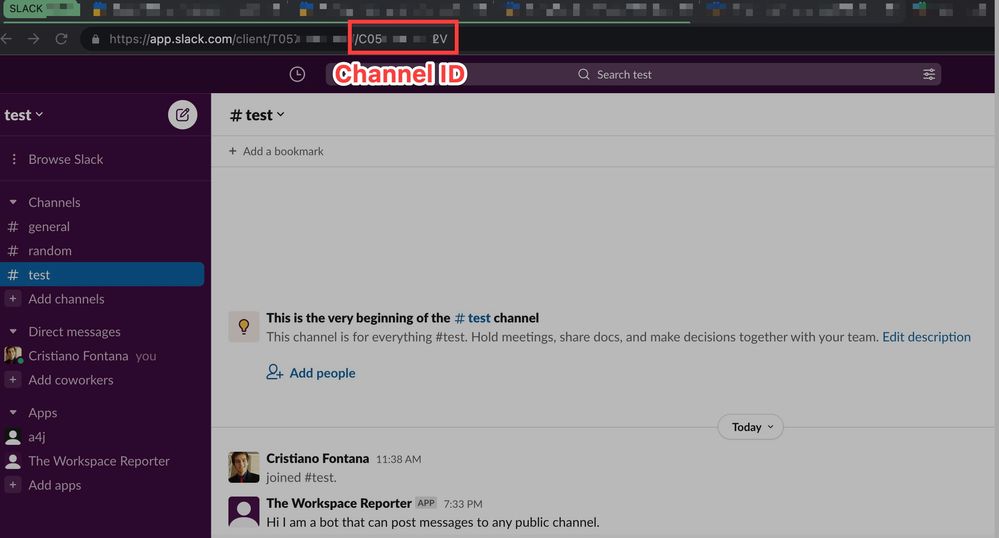Go forward in browser history

(33, 39)
